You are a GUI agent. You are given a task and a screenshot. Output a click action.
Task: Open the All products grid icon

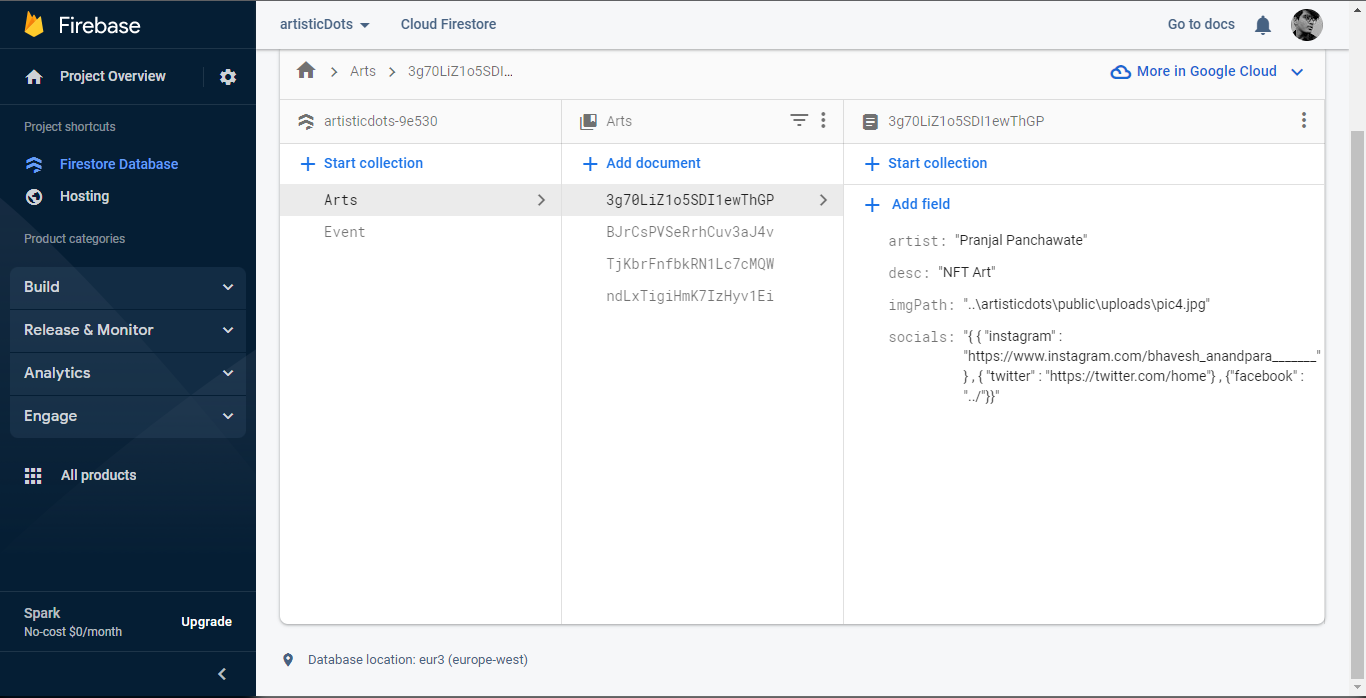pos(33,475)
